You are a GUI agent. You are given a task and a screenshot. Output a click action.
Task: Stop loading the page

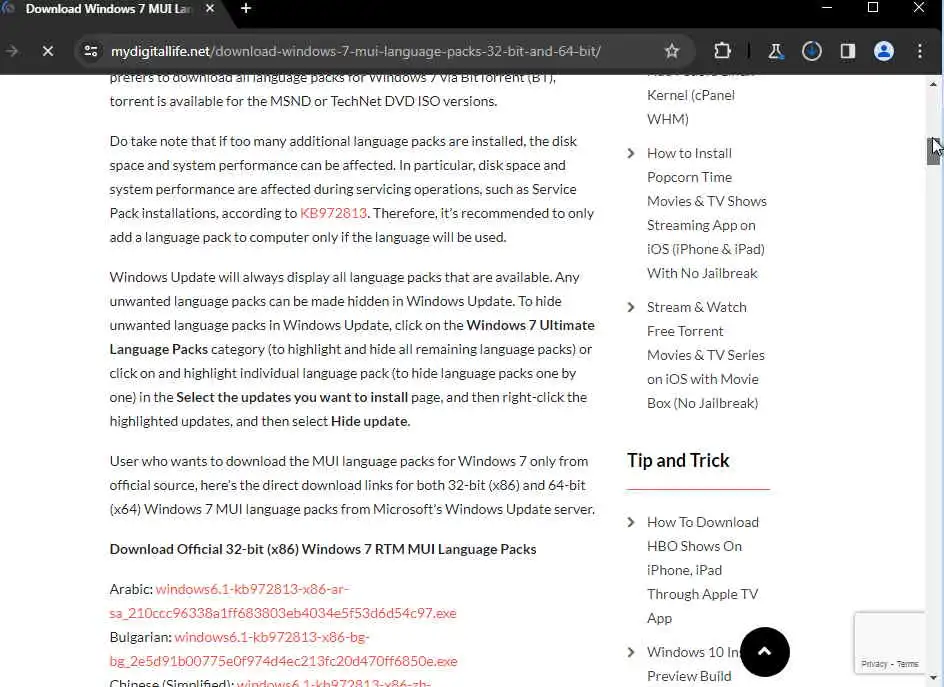pos(48,51)
